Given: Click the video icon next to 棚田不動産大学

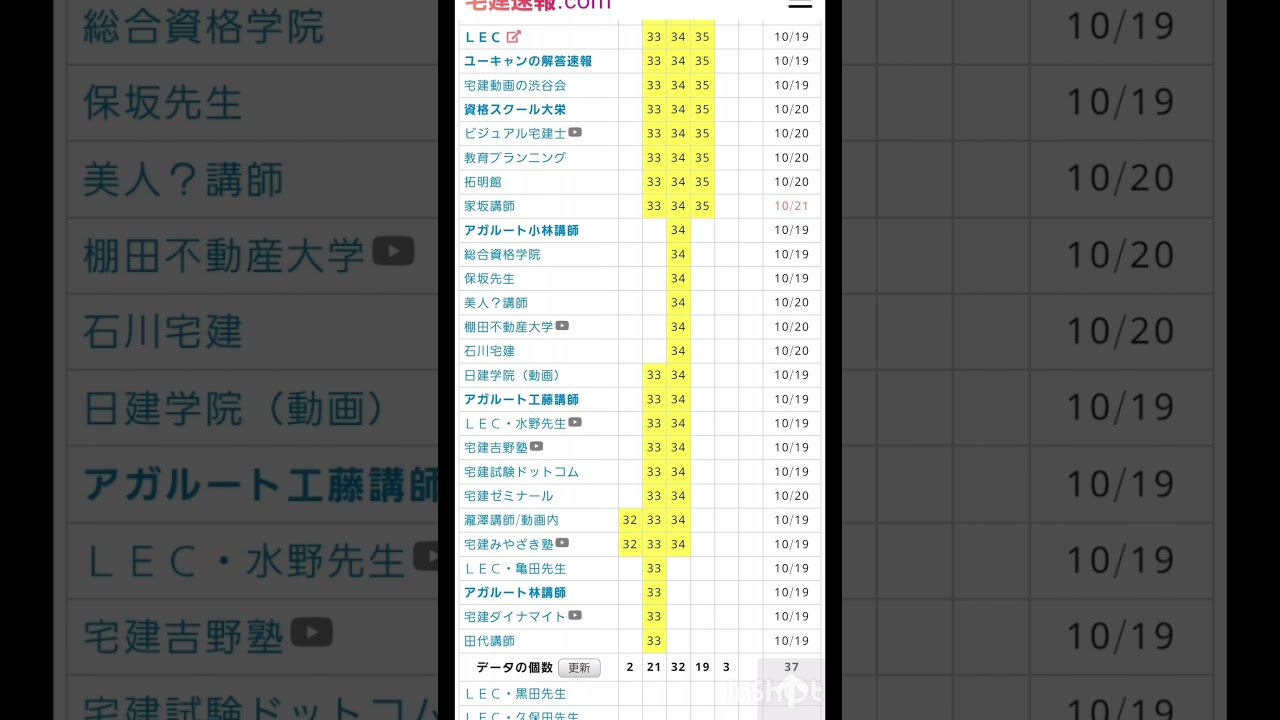Looking at the screenshot, I should pos(562,326).
